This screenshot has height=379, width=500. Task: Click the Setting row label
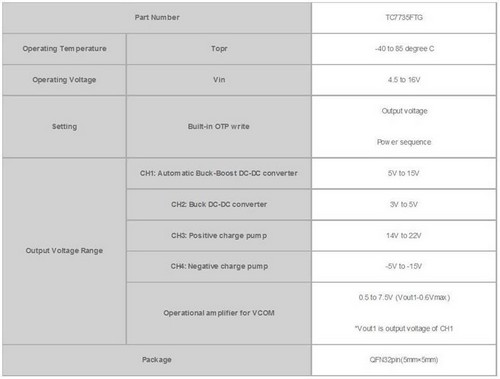(64, 127)
